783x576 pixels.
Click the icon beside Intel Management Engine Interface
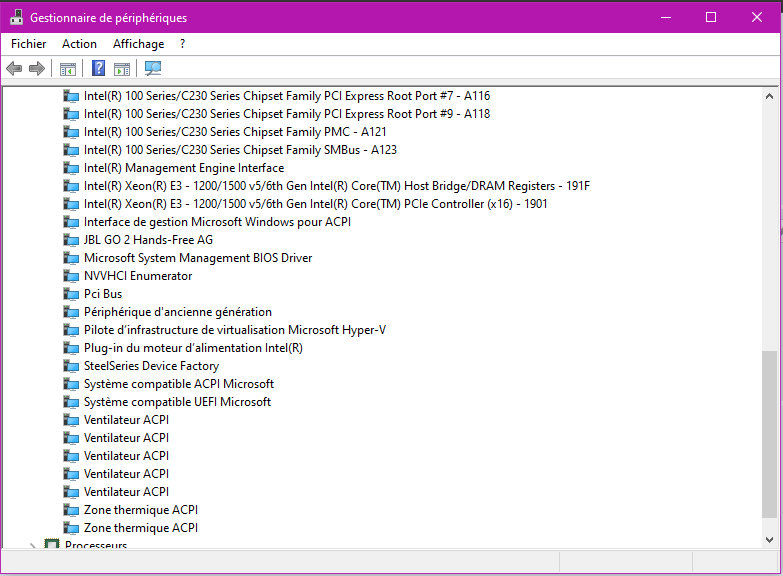pos(71,168)
